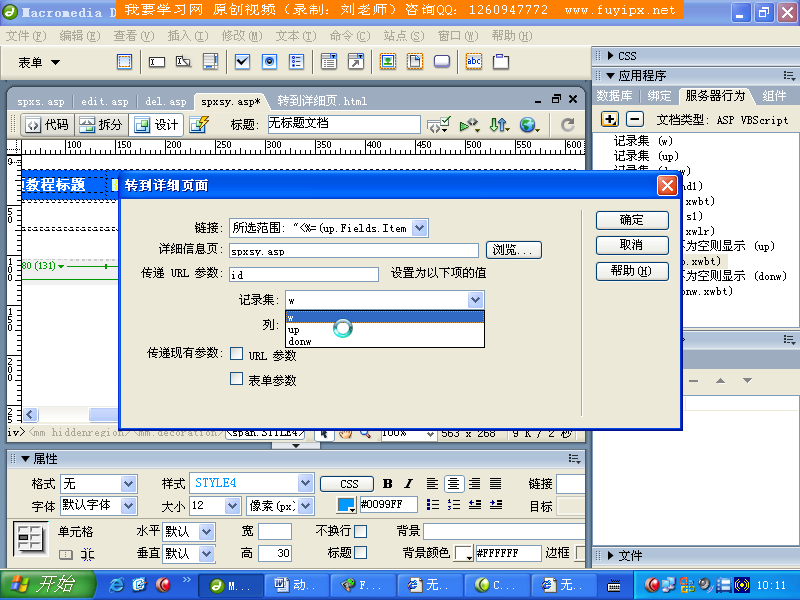Enable the URL 参数 checkbox
The height and width of the screenshot is (600, 800).
(236, 354)
